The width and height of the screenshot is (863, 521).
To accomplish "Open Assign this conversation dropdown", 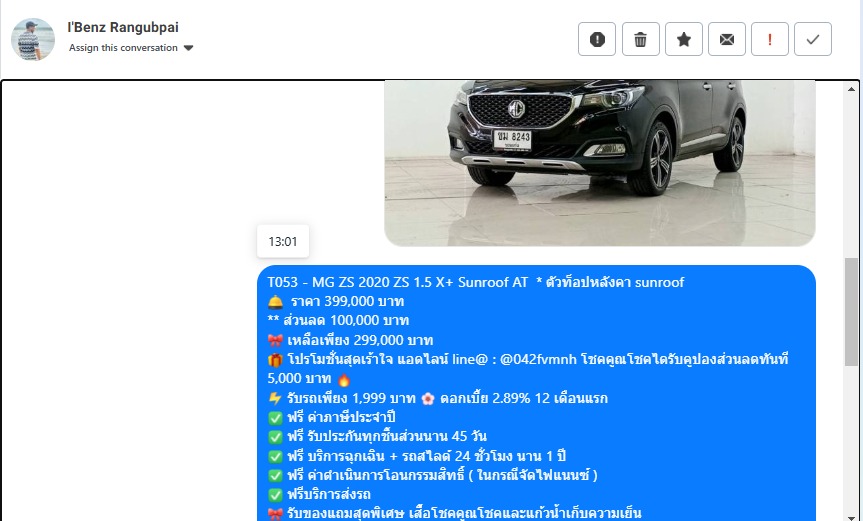I will [x=131, y=48].
